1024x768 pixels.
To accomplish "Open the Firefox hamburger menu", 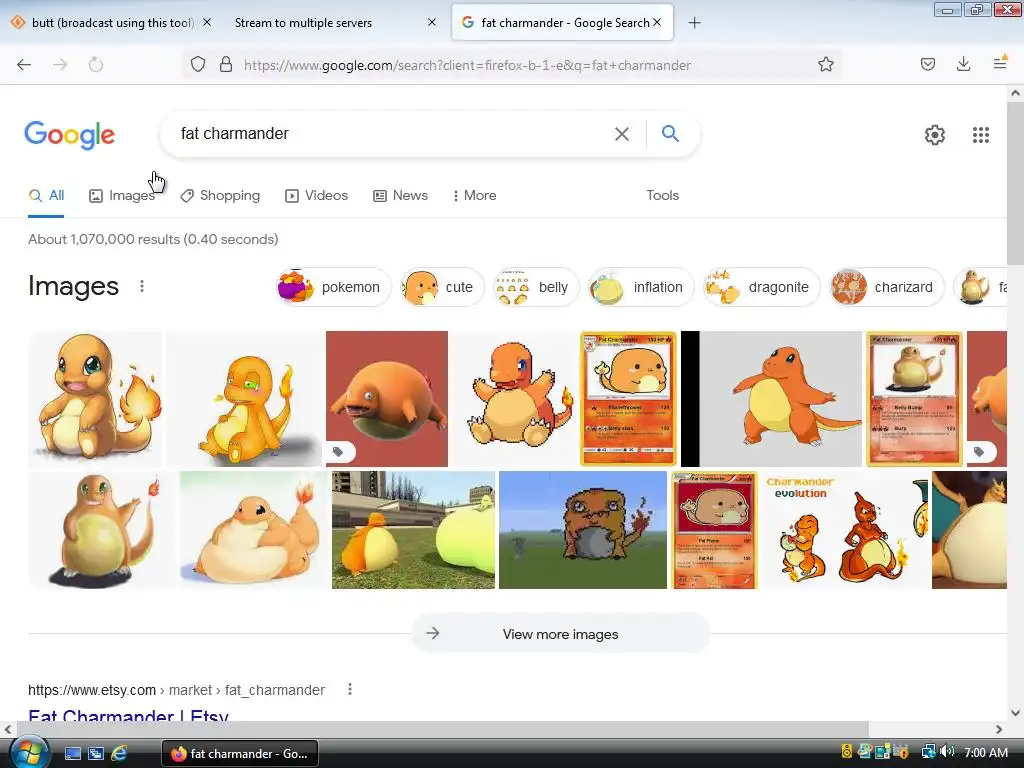I will point(1000,63).
